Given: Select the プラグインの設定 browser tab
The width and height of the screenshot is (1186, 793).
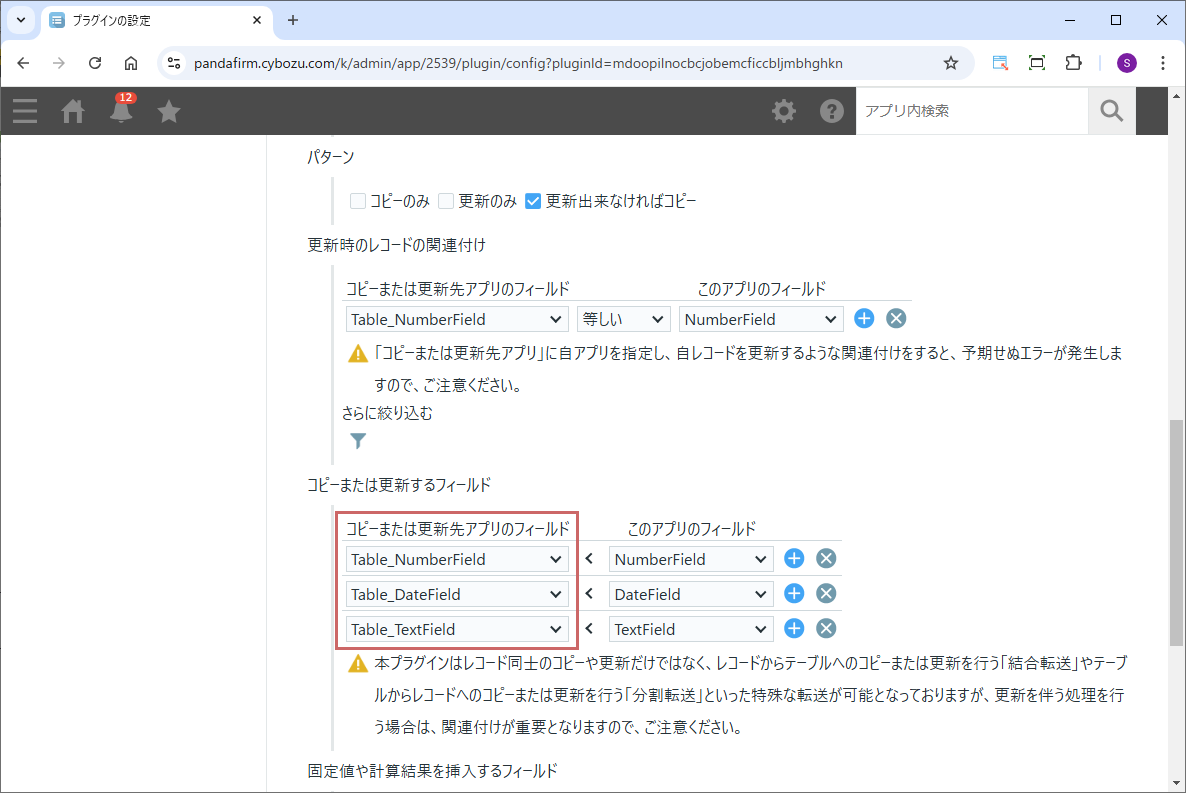Looking at the screenshot, I should 155,20.
